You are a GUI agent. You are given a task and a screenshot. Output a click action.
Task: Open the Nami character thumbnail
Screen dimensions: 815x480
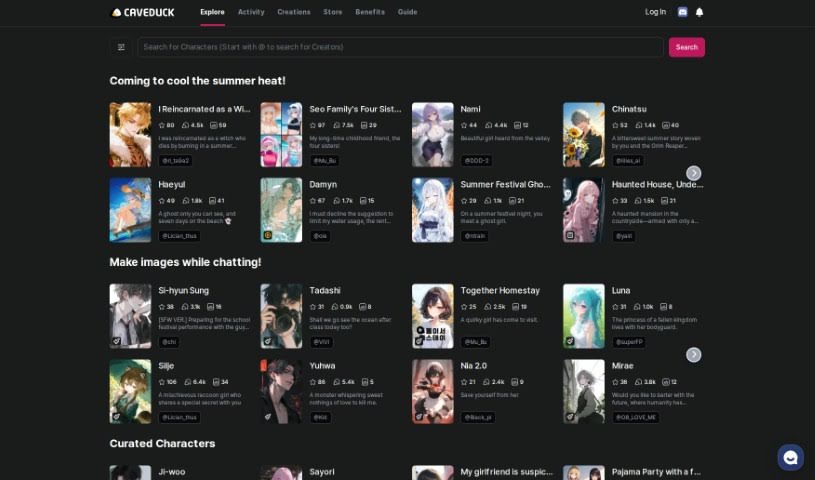point(432,135)
